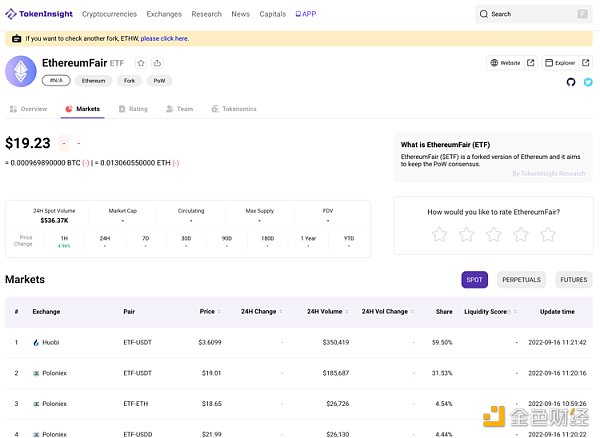The width and height of the screenshot is (600, 438).
Task: Open the GitHub icon link
Action: tap(571, 82)
